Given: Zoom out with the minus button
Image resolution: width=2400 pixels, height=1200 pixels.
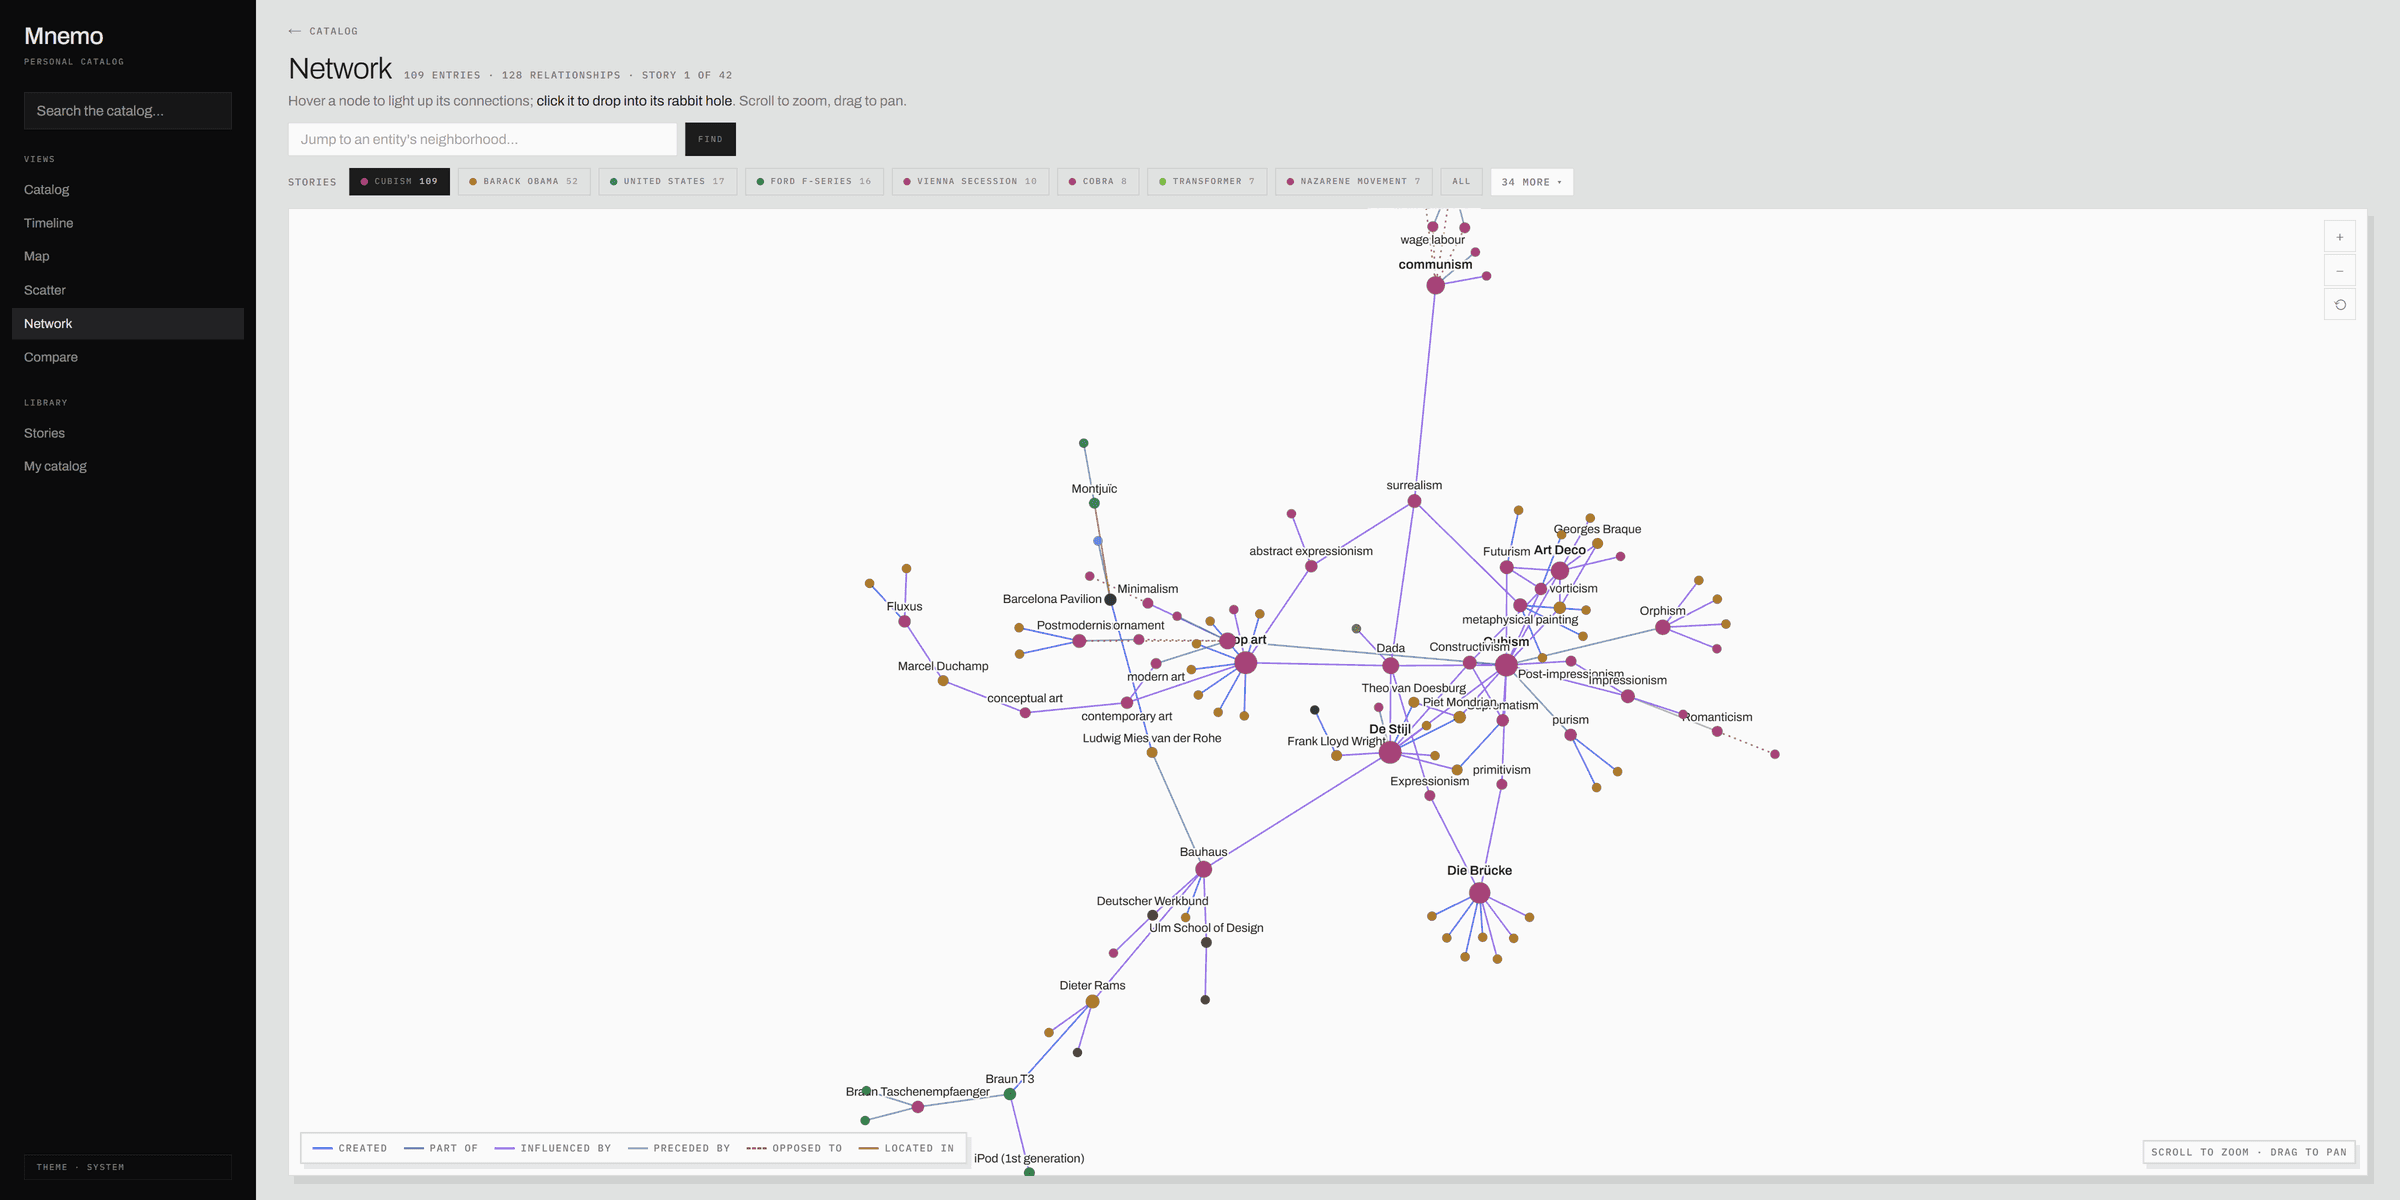Looking at the screenshot, I should click(2339, 271).
